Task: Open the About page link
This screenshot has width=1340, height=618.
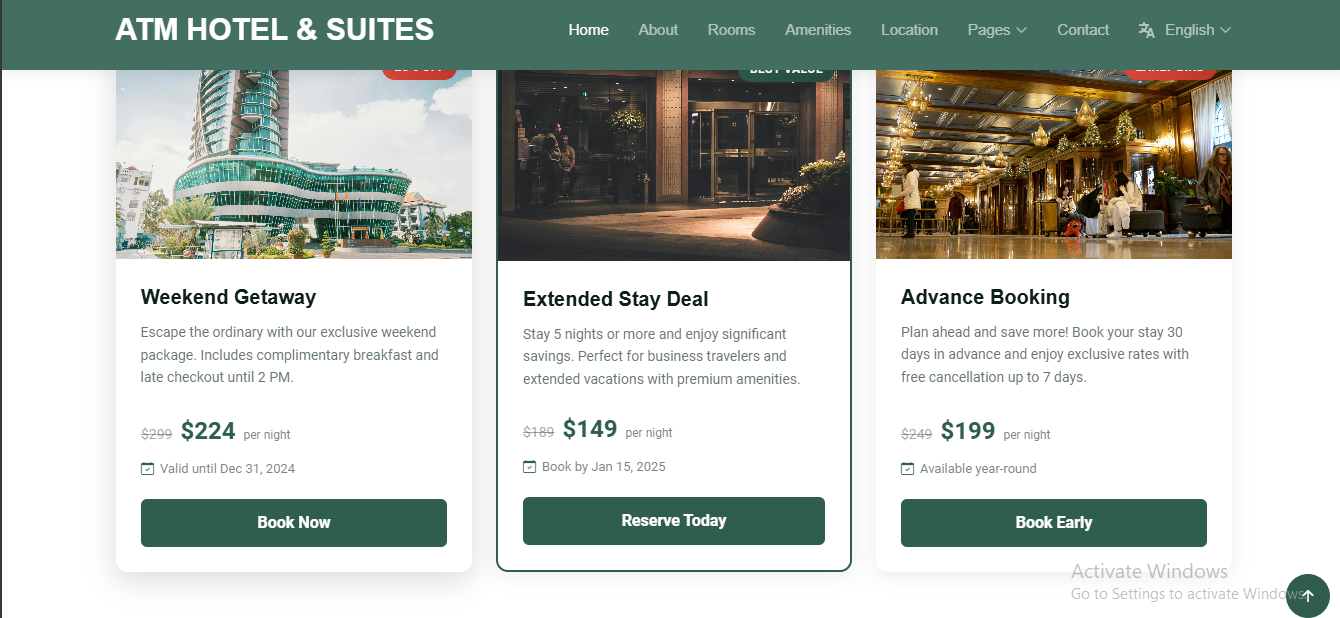Action: click(x=658, y=30)
